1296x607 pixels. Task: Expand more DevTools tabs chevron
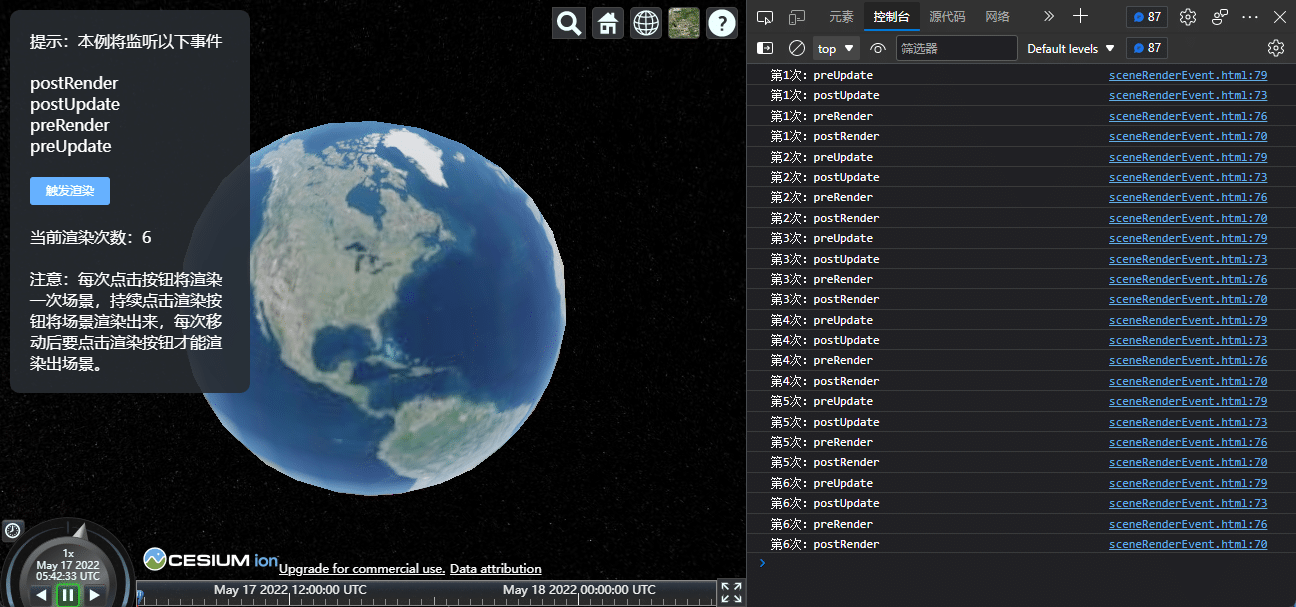[1048, 17]
